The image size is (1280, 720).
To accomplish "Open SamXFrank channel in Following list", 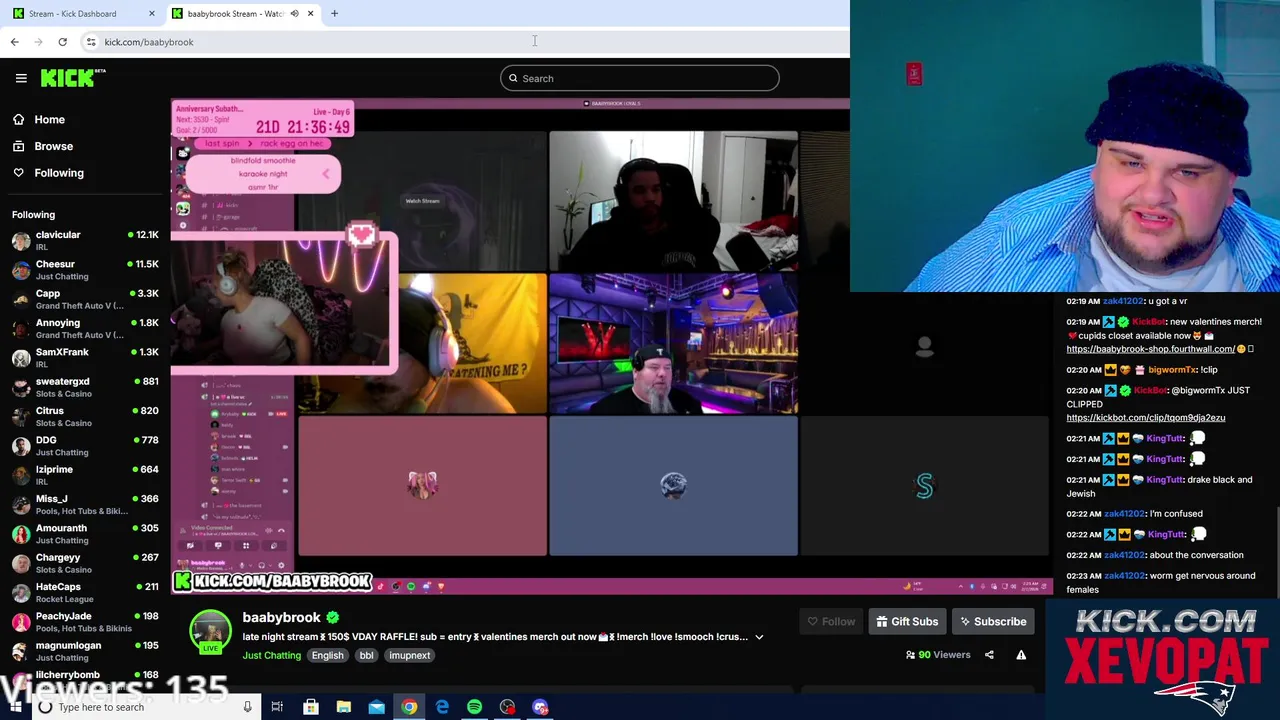I will point(84,358).
